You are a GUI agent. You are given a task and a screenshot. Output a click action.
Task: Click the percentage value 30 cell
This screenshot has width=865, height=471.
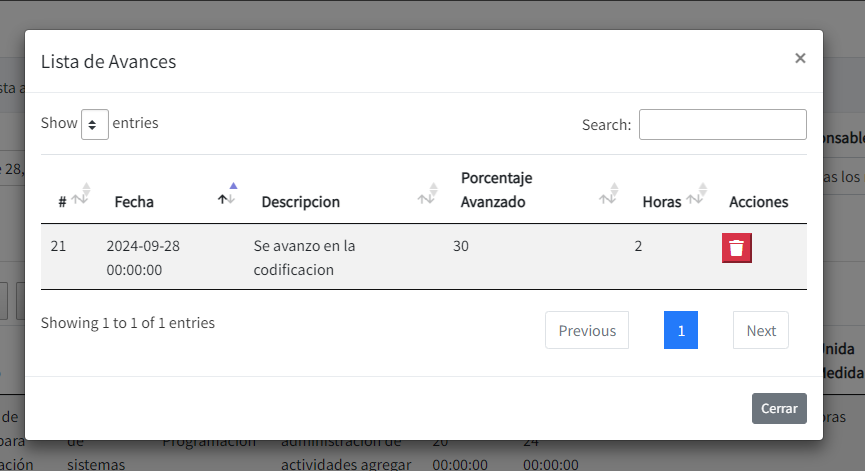tap(461, 246)
